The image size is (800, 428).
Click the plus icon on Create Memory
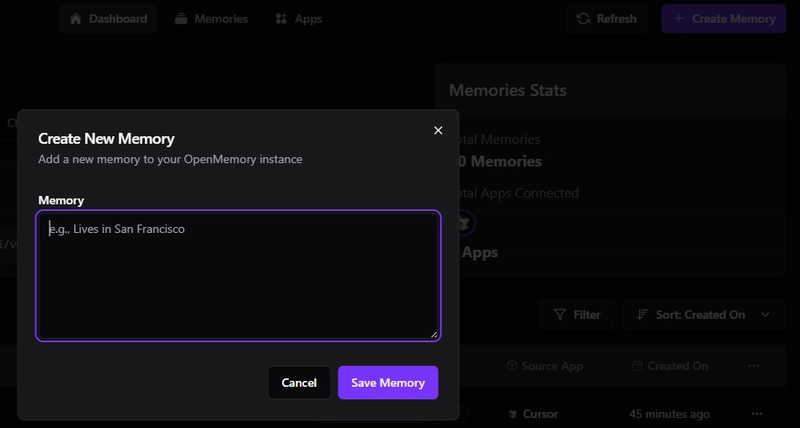coord(680,18)
